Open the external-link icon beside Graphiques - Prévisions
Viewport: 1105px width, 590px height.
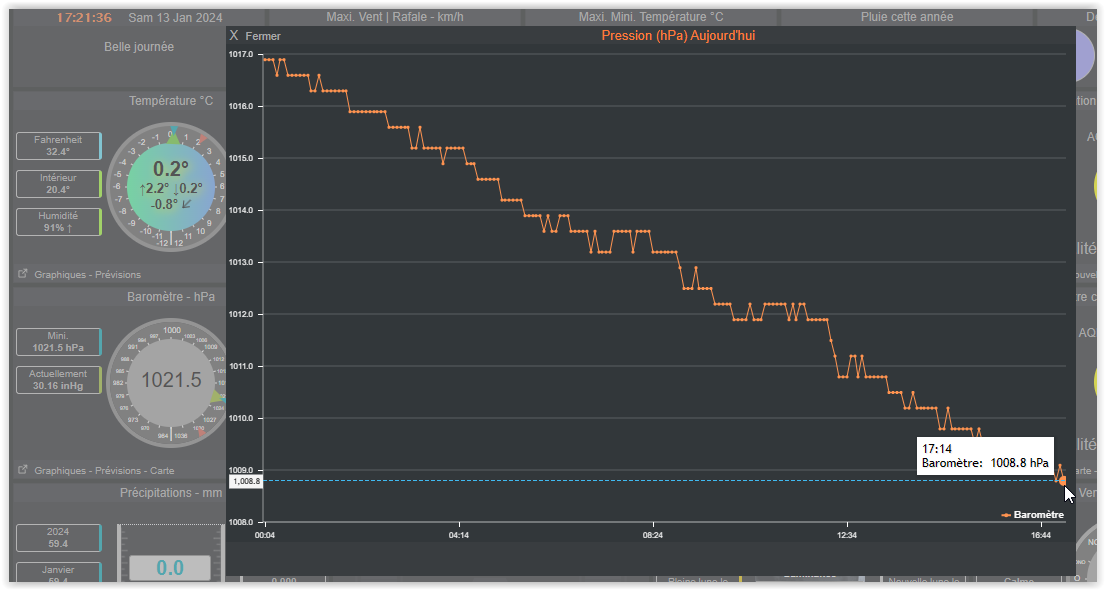click(x=23, y=274)
